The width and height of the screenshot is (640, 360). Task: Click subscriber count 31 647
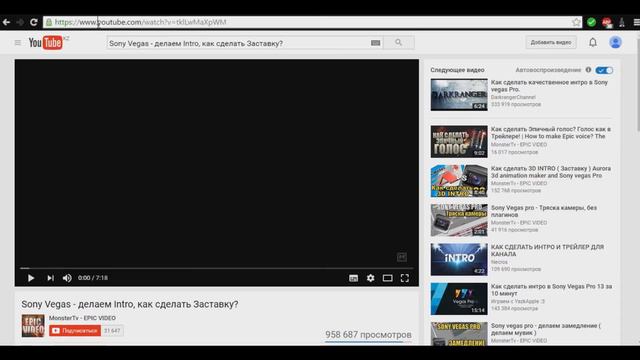(112, 331)
